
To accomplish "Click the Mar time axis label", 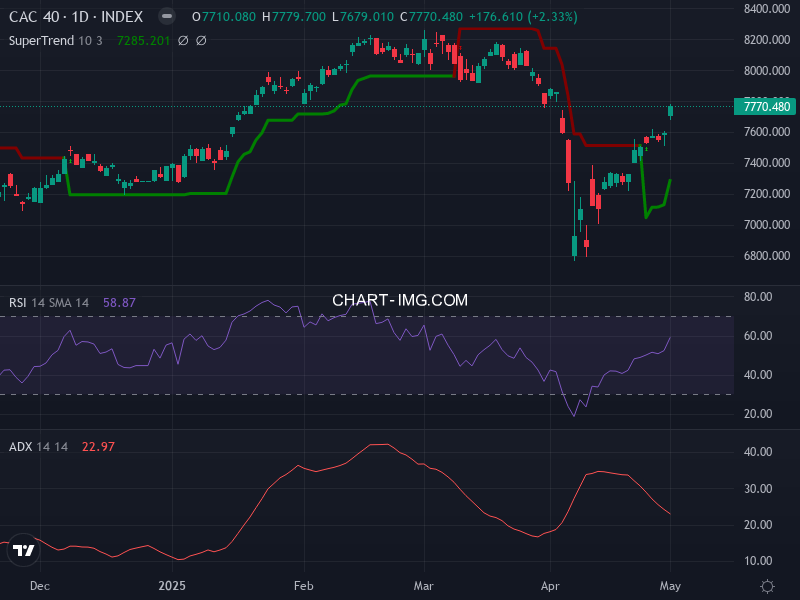I will [423, 586].
